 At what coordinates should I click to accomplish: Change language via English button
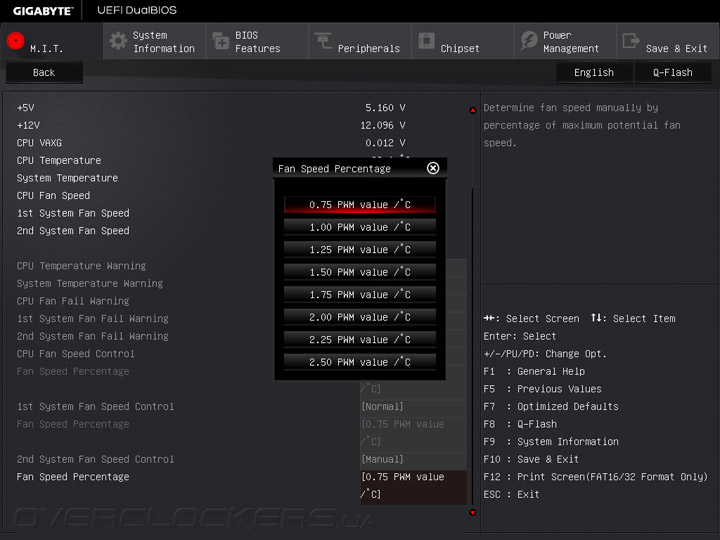[594, 73]
